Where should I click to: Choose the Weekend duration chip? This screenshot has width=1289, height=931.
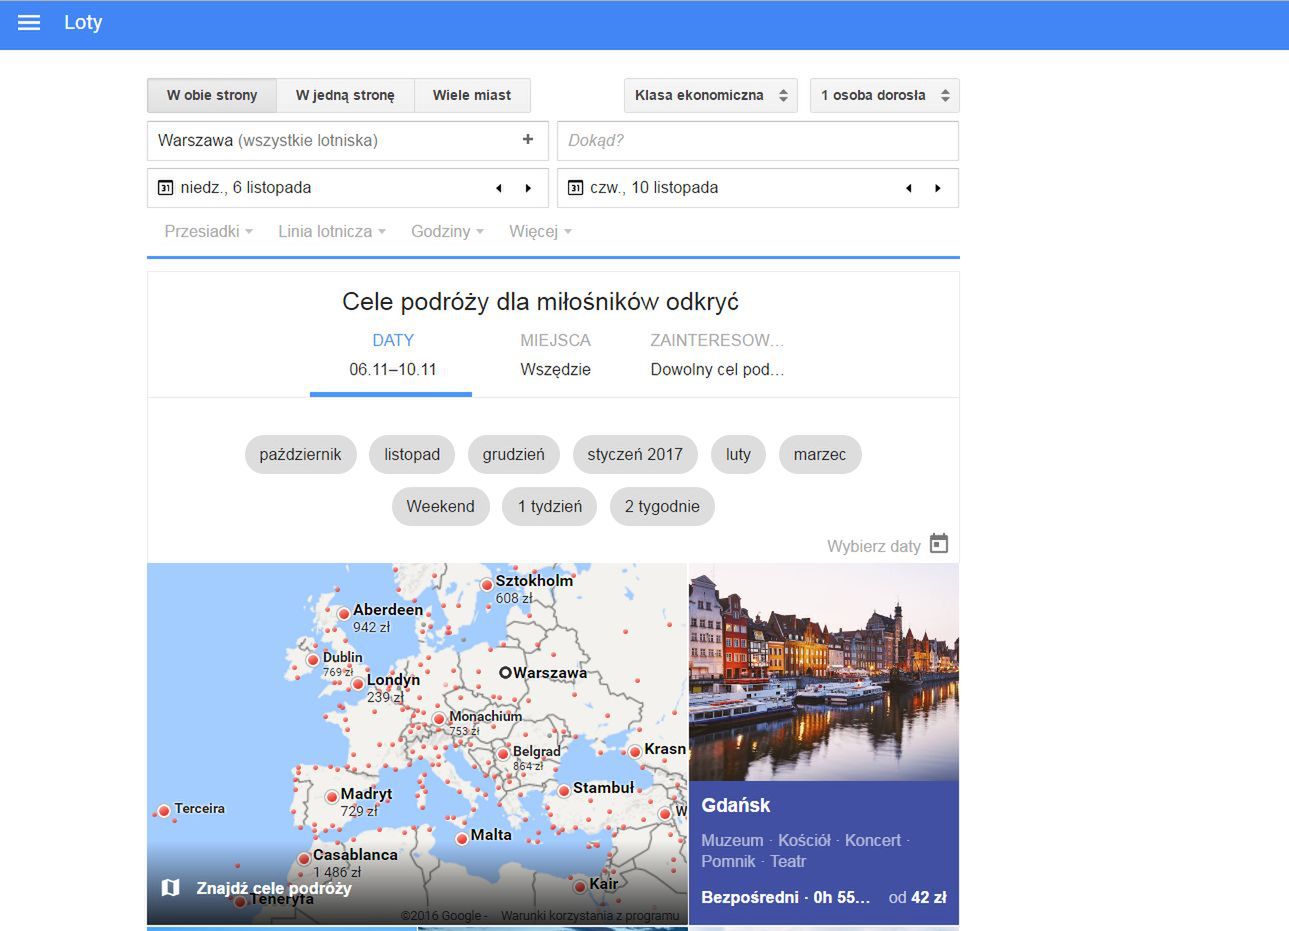tap(440, 507)
